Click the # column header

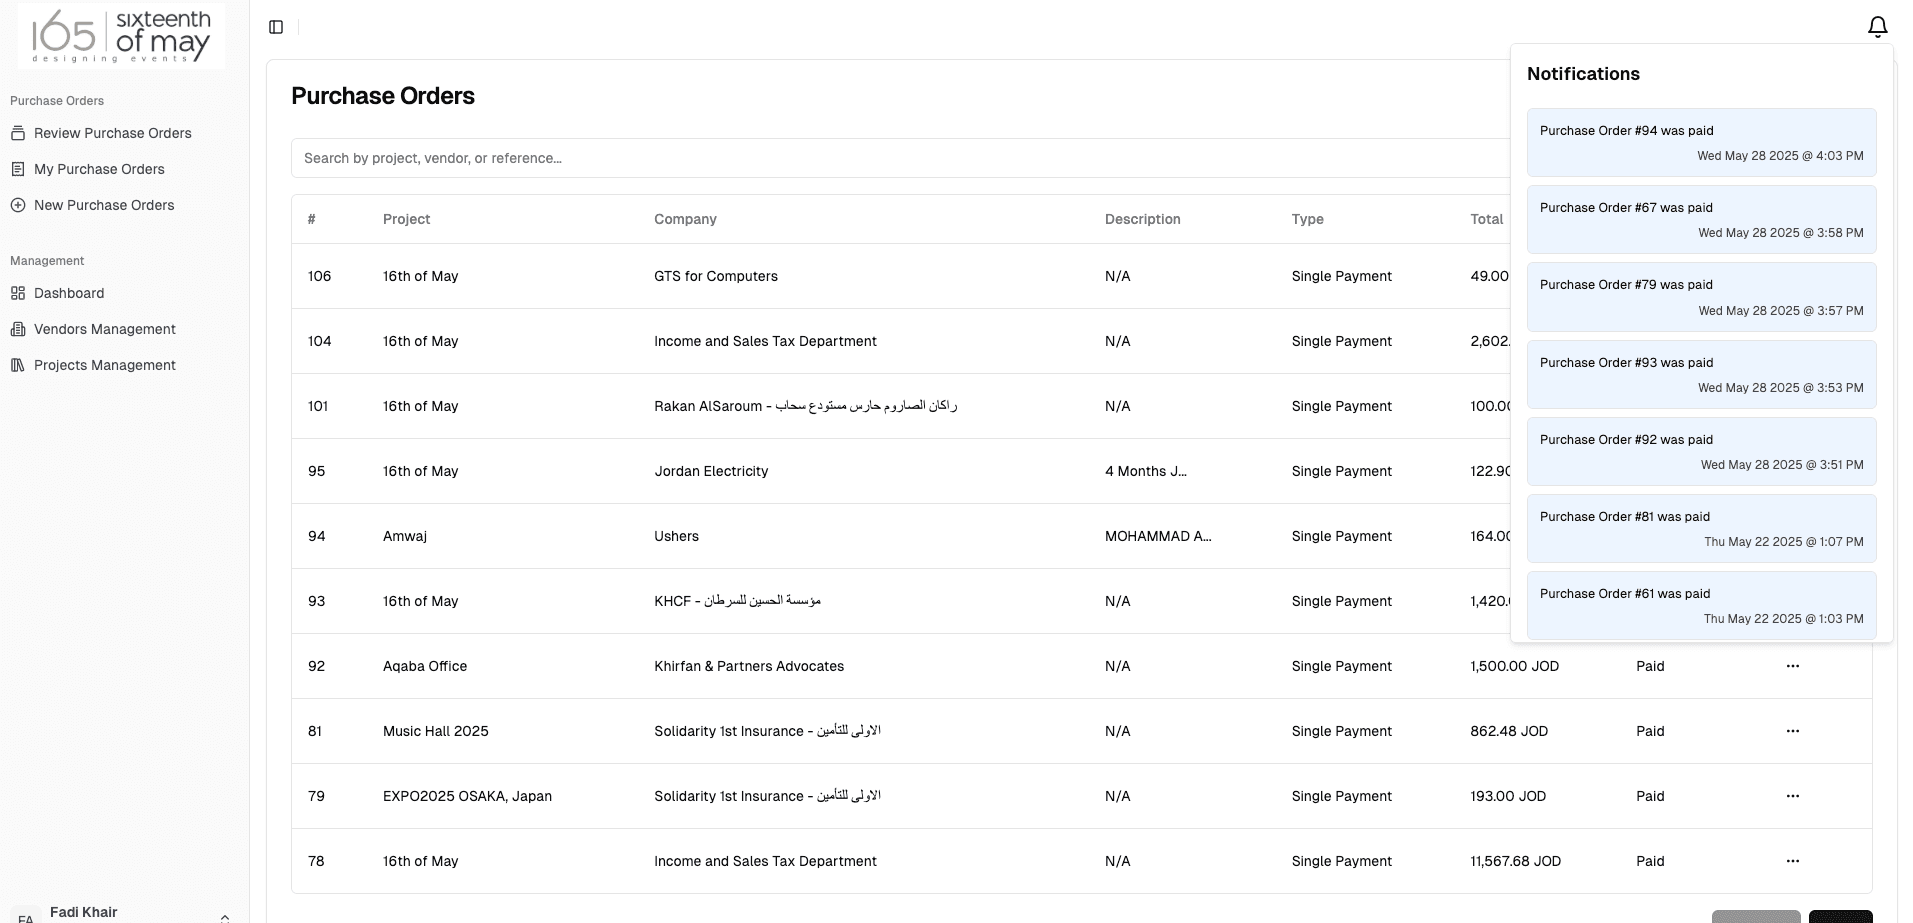click(312, 219)
